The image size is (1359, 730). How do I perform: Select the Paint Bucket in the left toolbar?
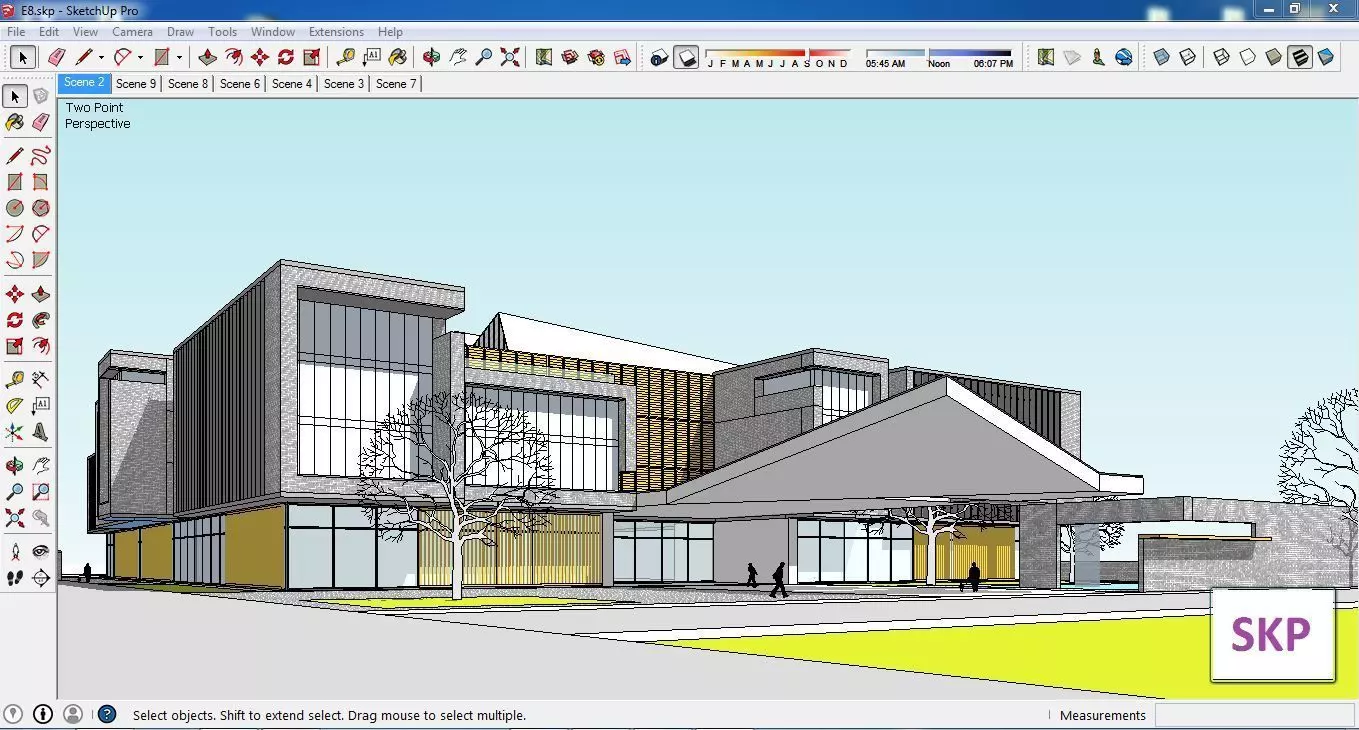tap(15, 122)
